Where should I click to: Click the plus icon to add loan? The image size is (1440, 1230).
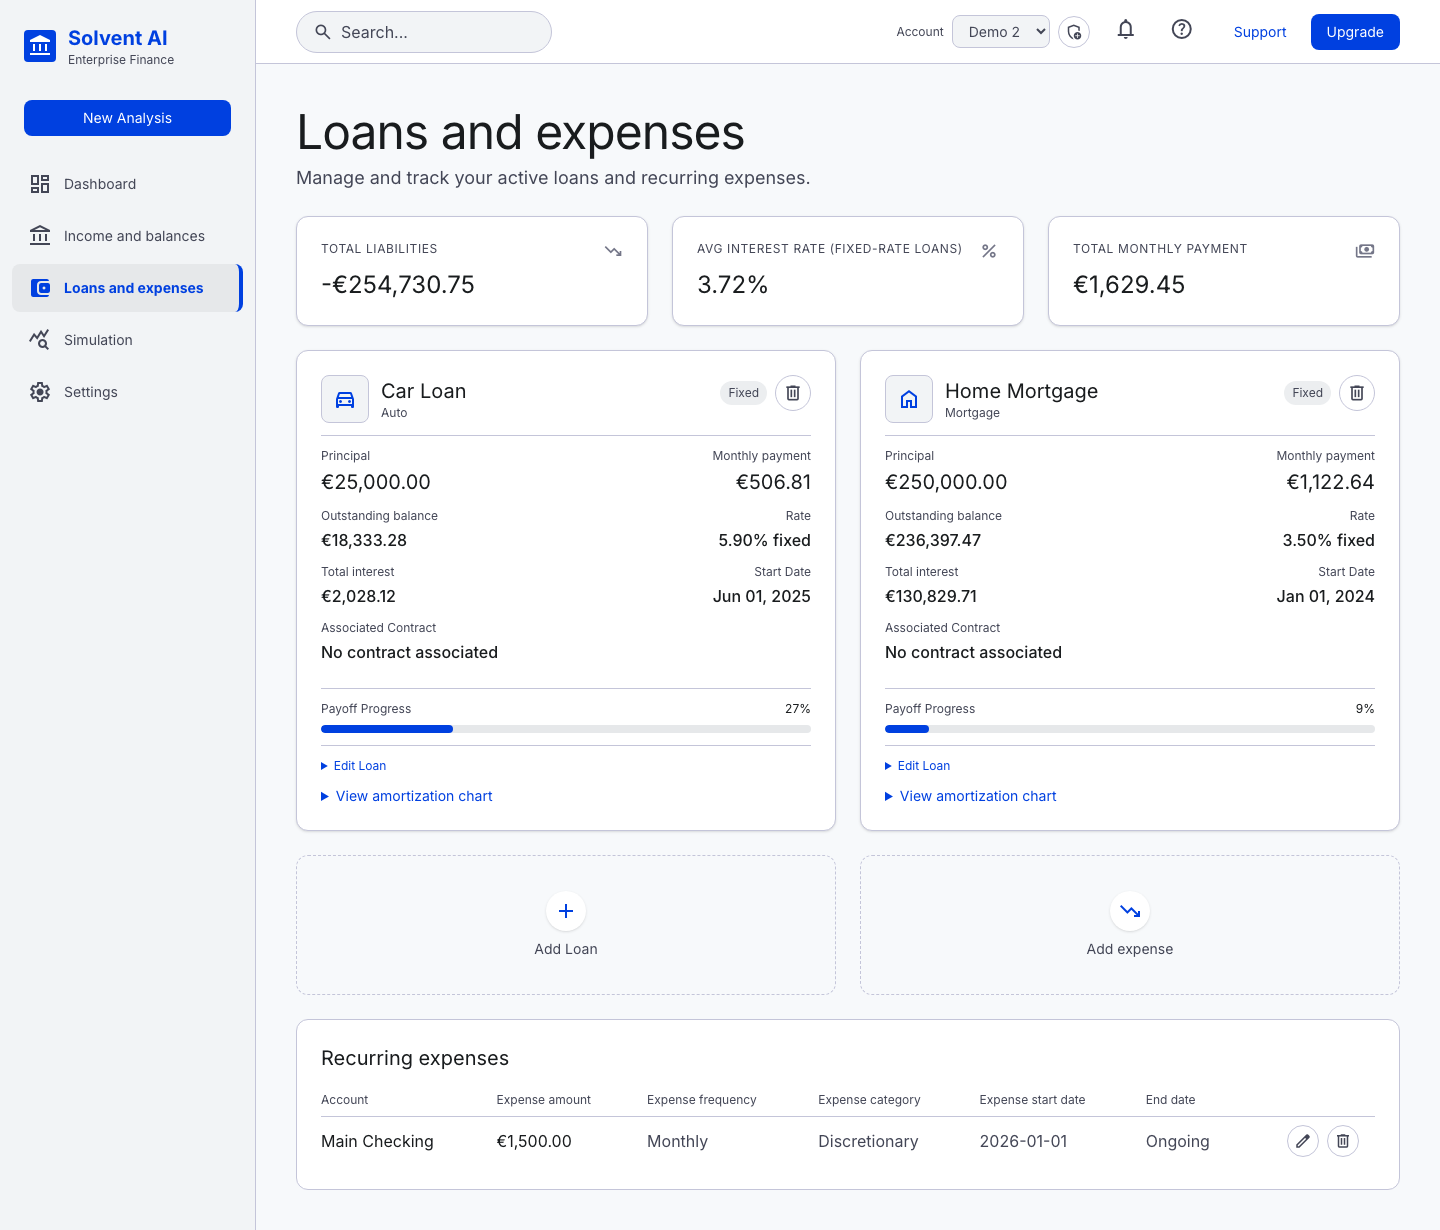point(566,911)
